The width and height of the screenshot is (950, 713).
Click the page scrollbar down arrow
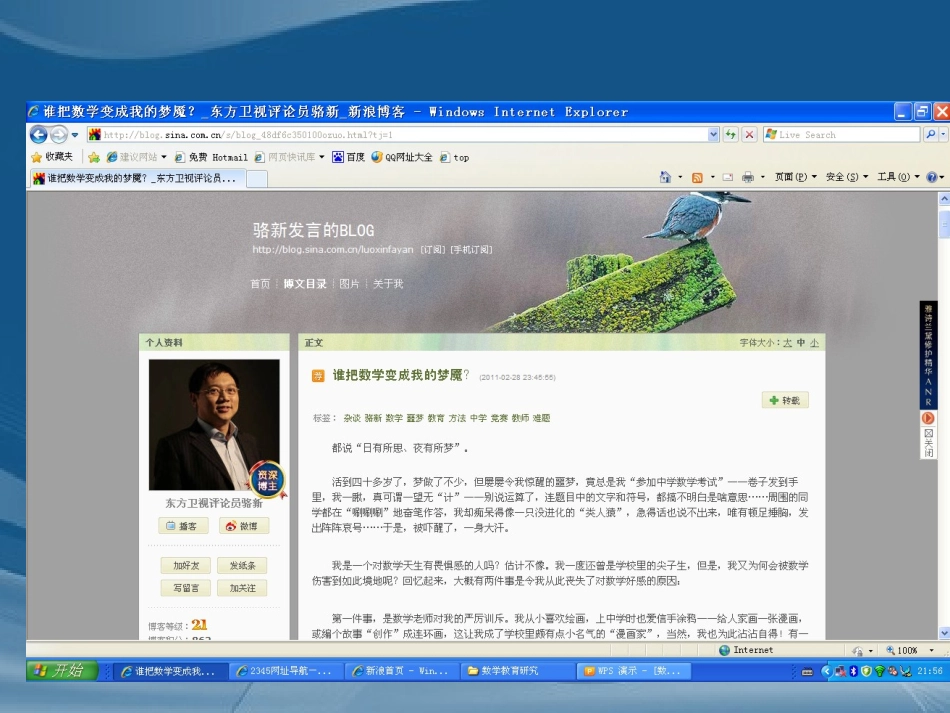(x=944, y=632)
